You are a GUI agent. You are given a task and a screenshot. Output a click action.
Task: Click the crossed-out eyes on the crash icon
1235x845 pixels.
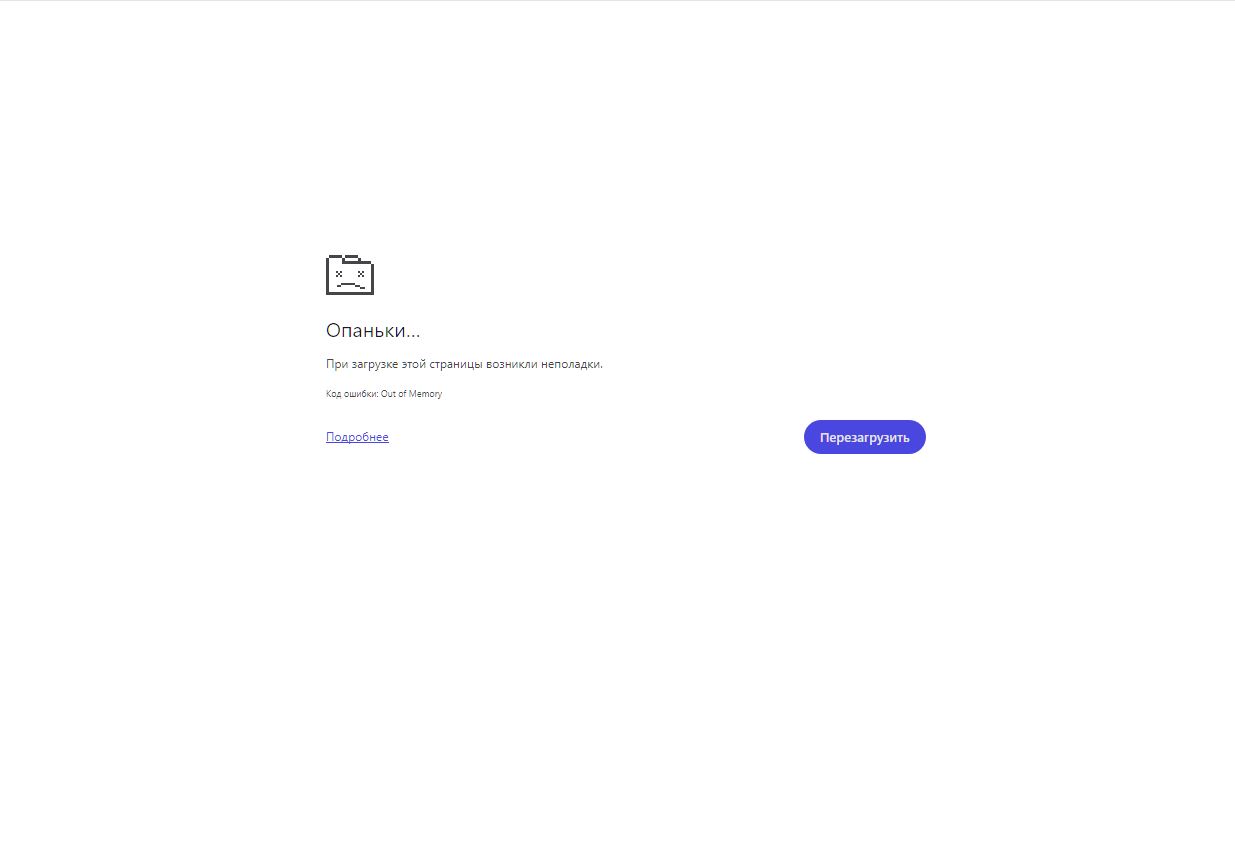click(x=349, y=272)
